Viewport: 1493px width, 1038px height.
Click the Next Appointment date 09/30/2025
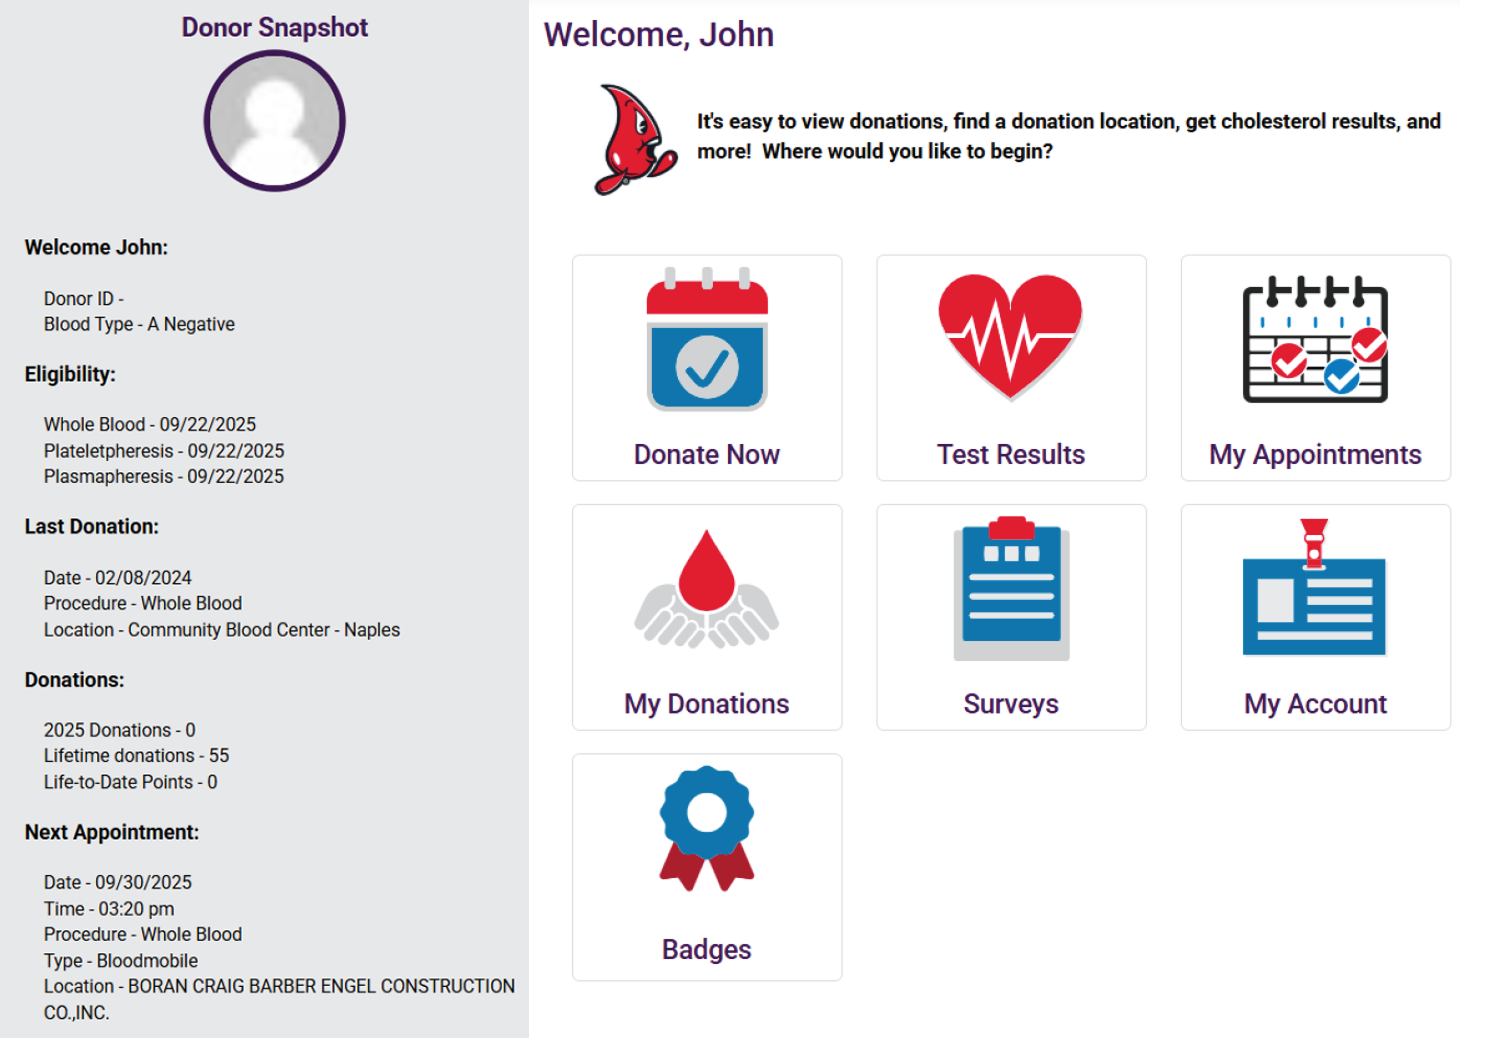118,882
